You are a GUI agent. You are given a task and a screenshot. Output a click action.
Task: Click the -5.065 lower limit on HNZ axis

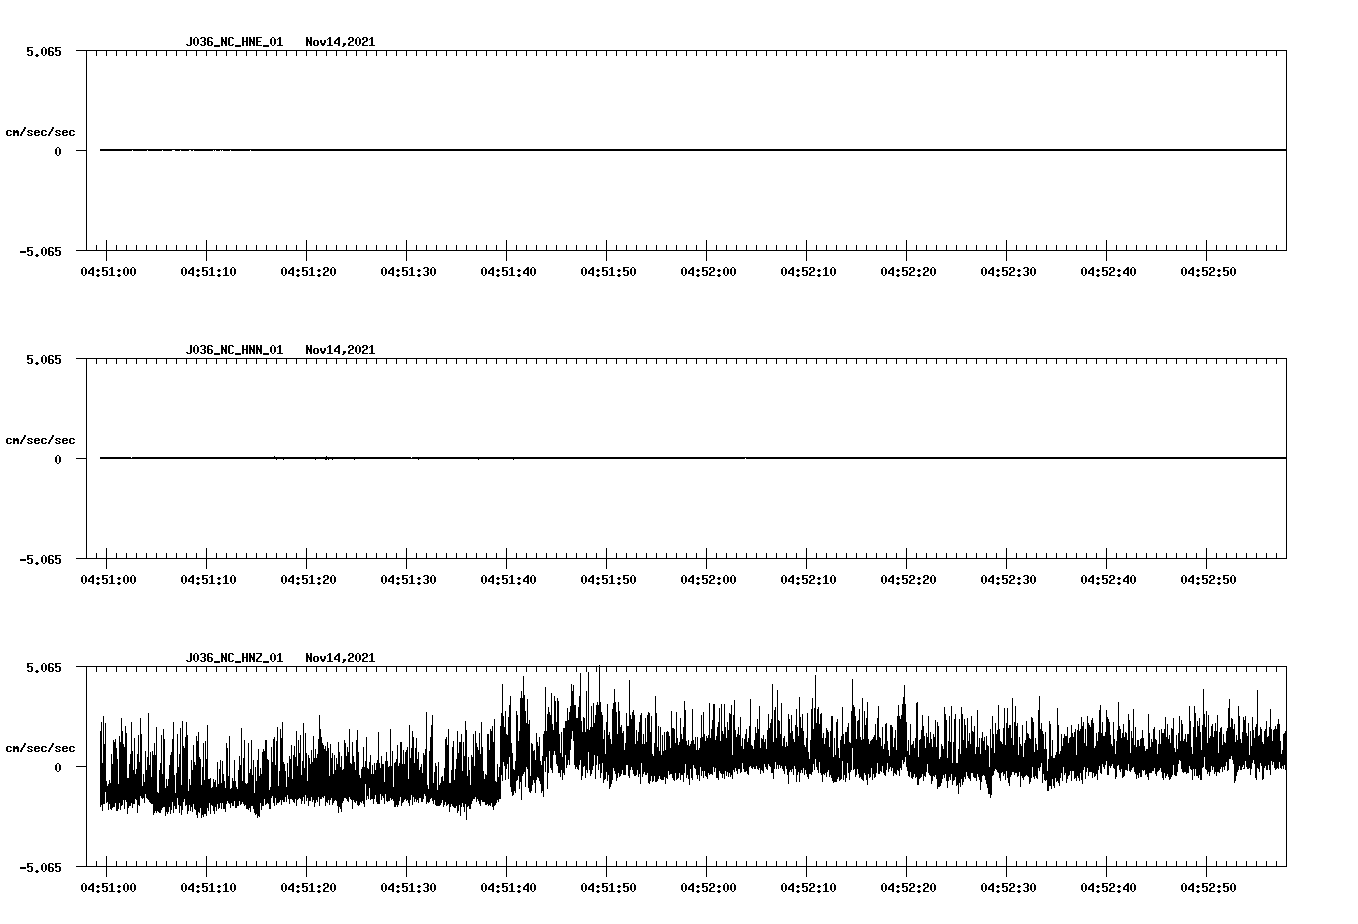[x=40, y=867]
